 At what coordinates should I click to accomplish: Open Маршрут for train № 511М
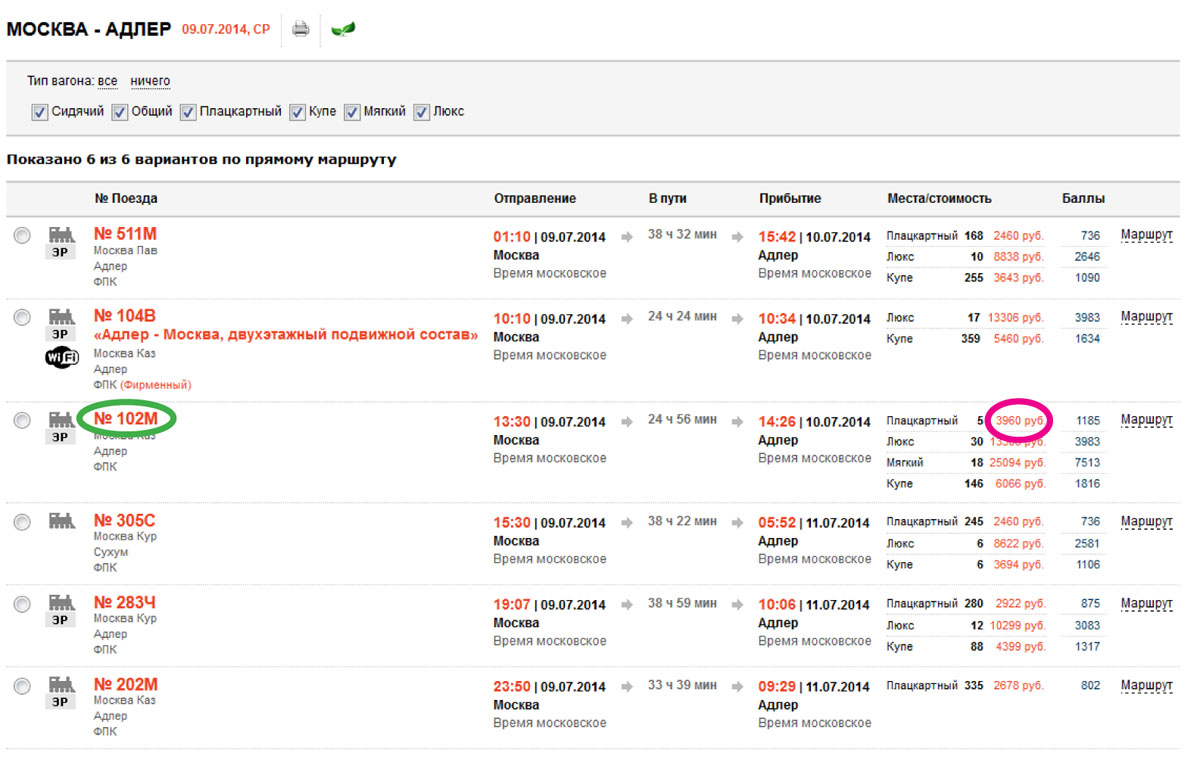(1146, 235)
